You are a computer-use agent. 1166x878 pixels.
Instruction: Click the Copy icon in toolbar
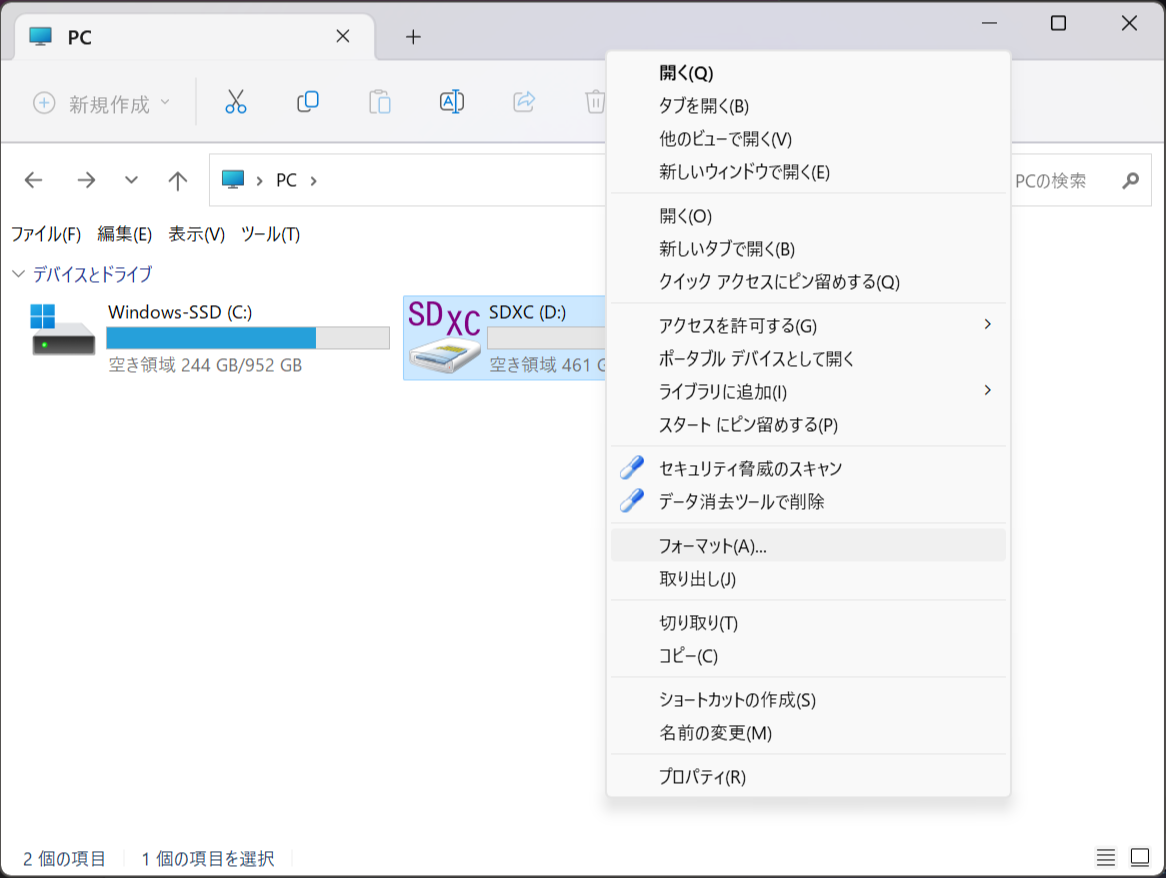click(x=308, y=102)
